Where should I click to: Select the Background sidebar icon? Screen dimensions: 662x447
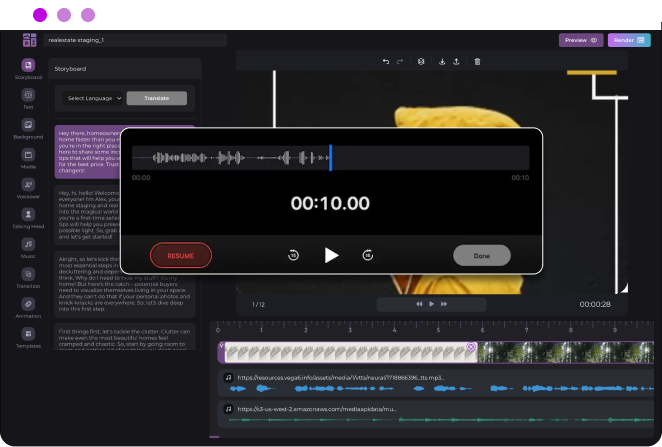coord(28,125)
